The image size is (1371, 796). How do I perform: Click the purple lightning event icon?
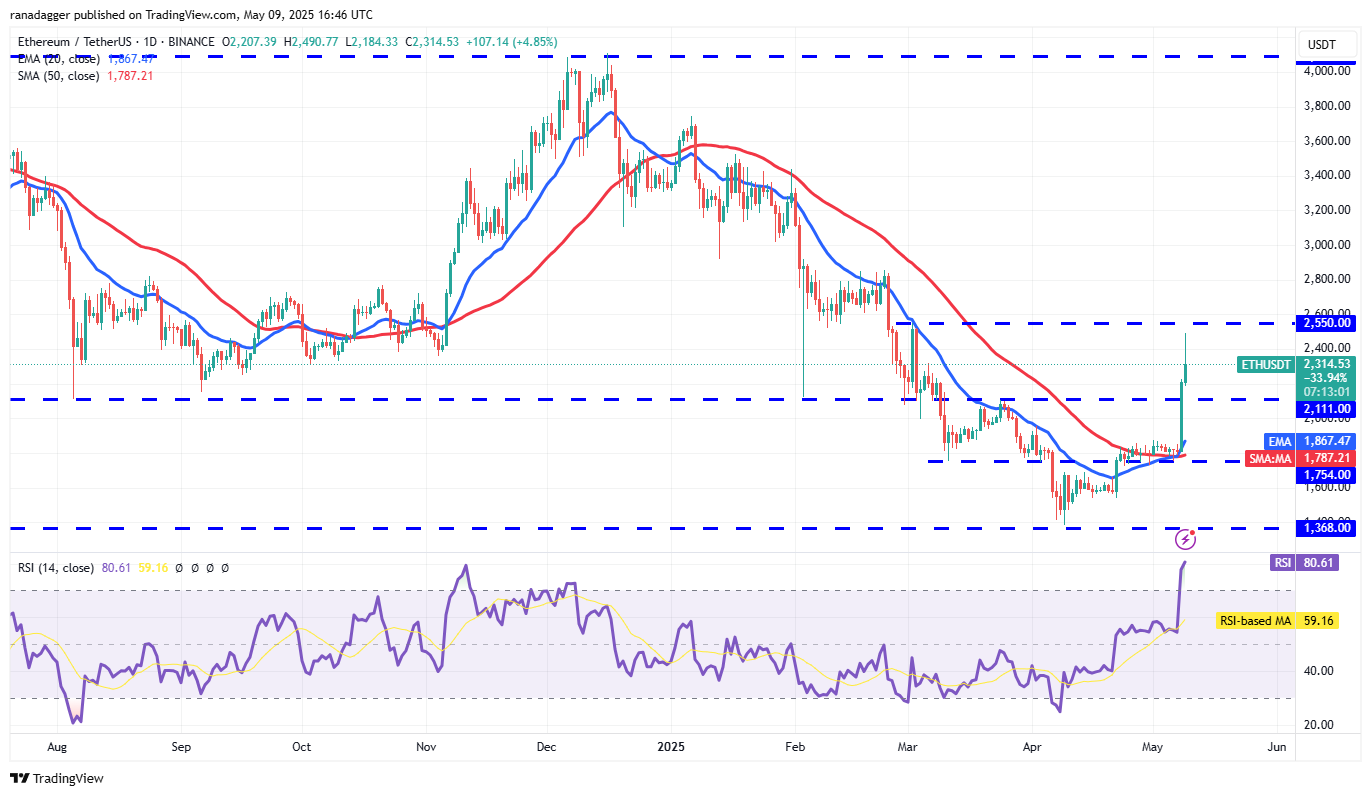coord(1186,540)
